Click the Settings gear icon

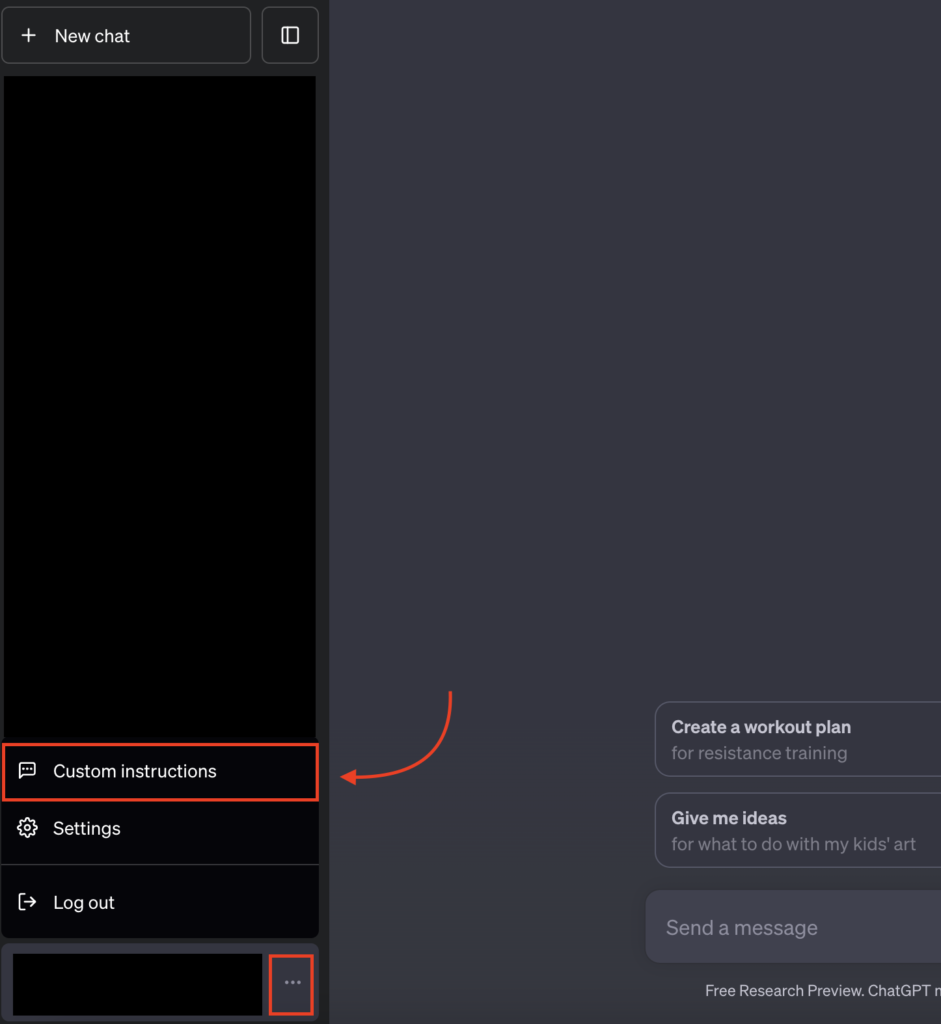(28, 828)
